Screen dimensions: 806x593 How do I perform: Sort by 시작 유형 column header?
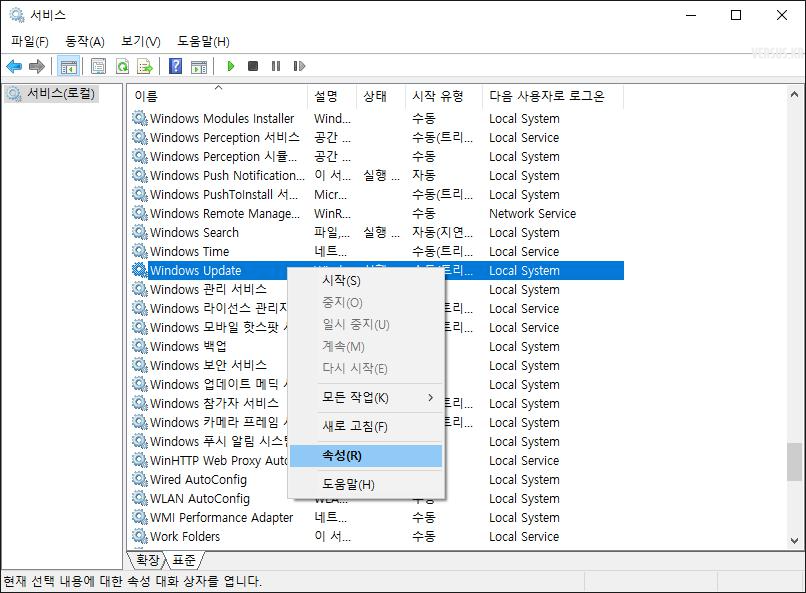point(445,96)
